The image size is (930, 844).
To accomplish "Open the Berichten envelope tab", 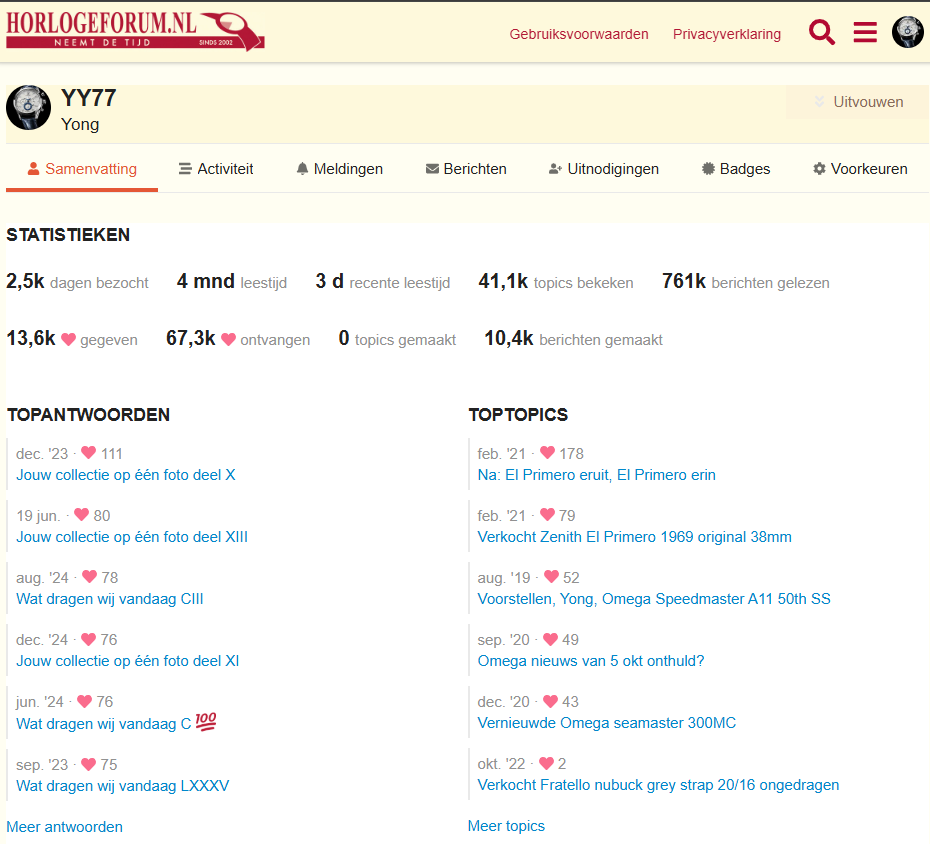I will click(466, 169).
